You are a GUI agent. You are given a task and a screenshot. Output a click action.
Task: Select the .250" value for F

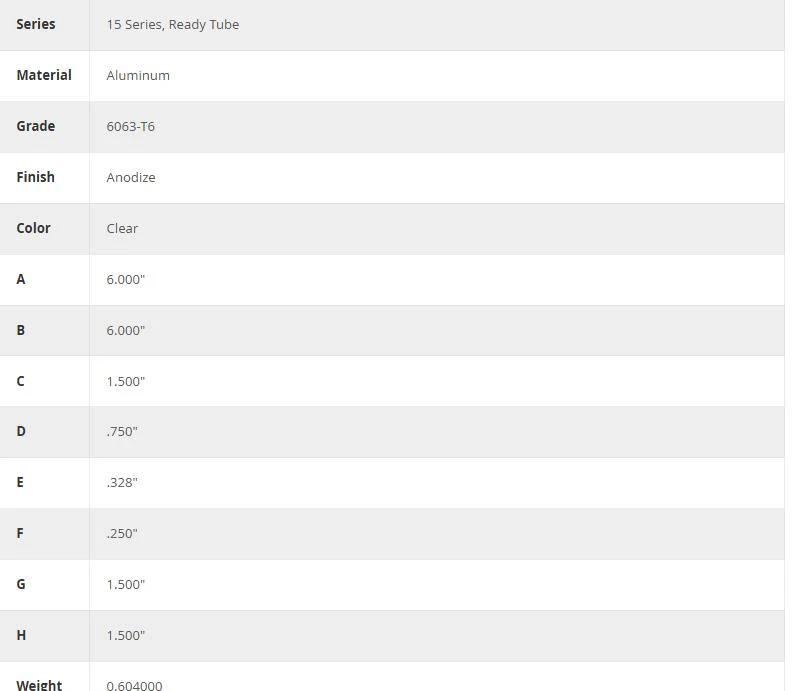(x=122, y=534)
